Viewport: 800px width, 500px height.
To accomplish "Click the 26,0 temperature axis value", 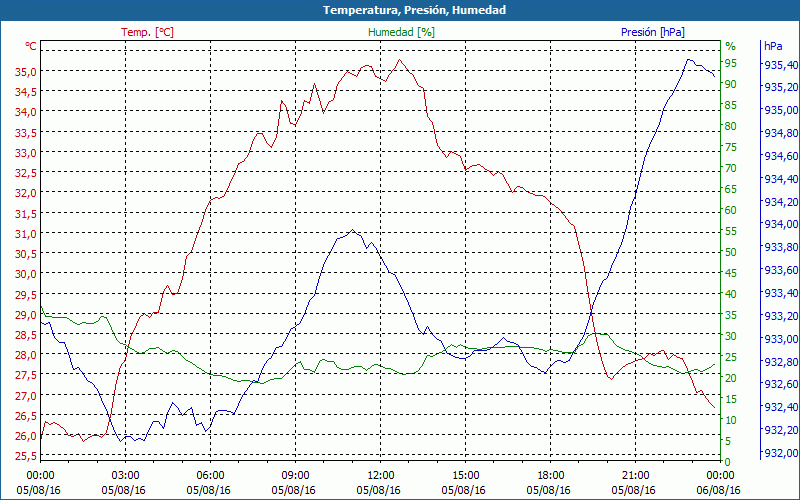I will (25, 436).
